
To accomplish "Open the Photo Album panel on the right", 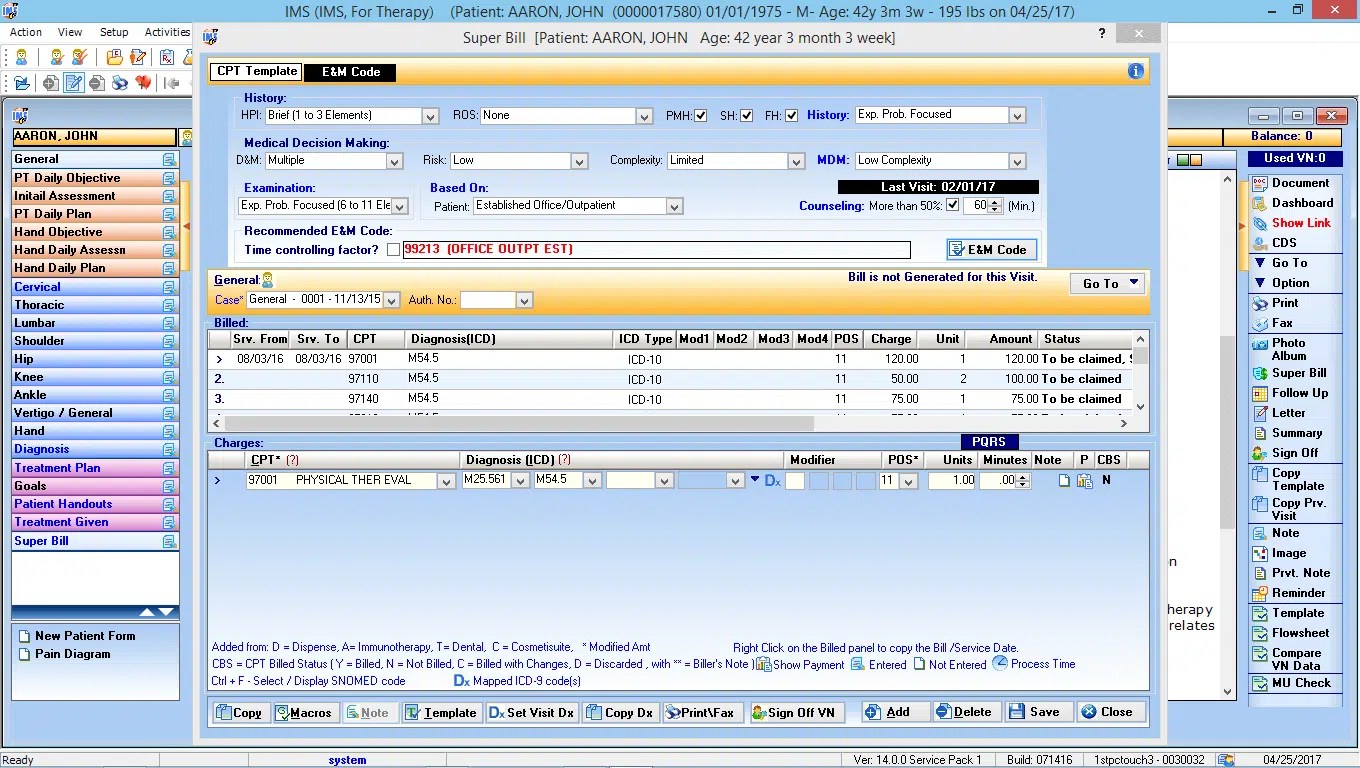I will click(x=1294, y=348).
